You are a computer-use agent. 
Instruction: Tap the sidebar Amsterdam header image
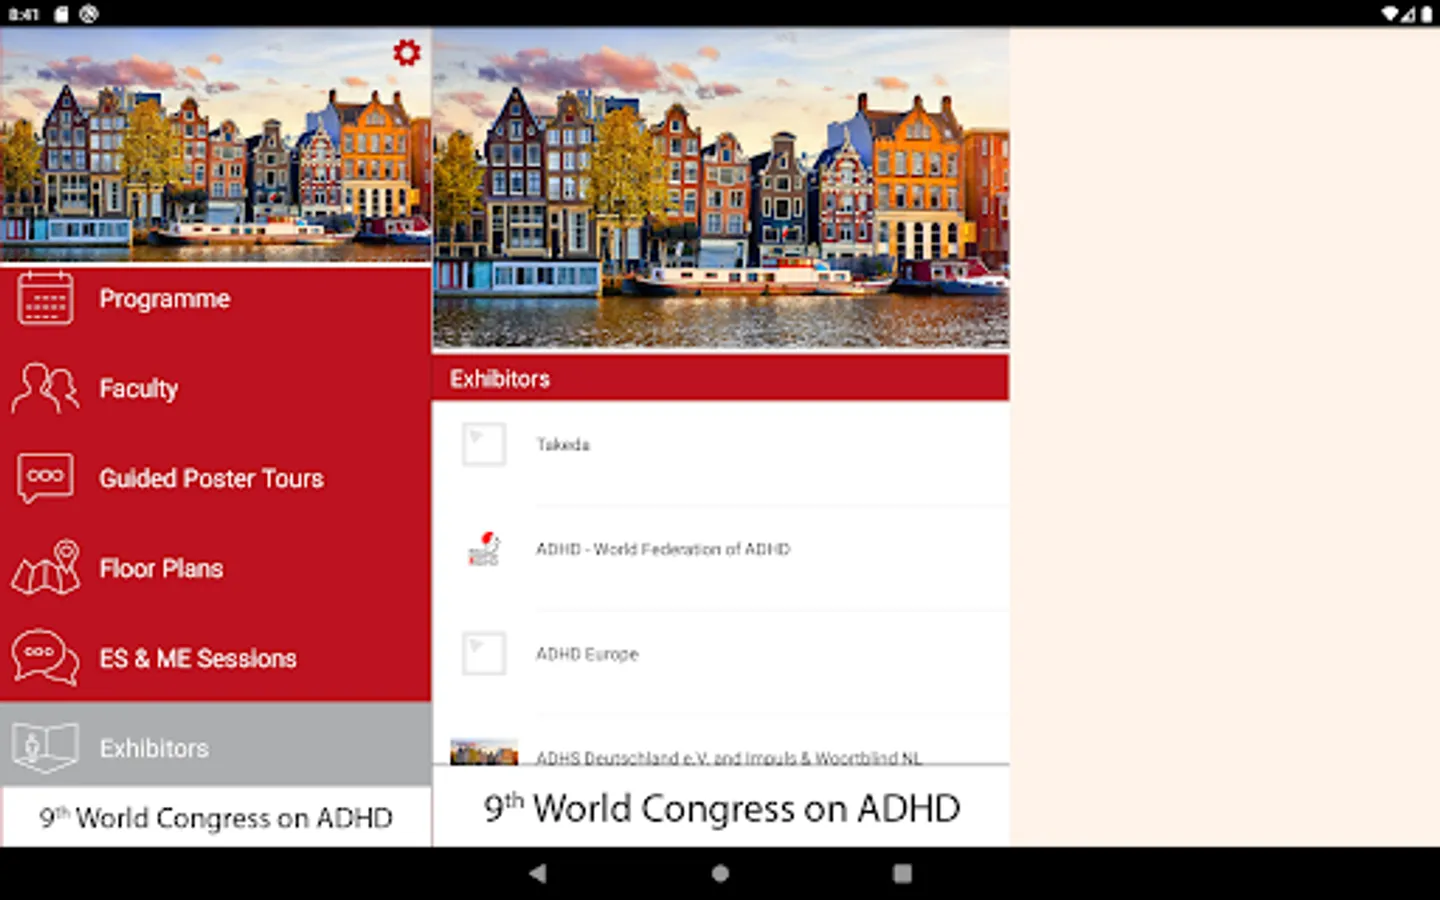[216, 146]
